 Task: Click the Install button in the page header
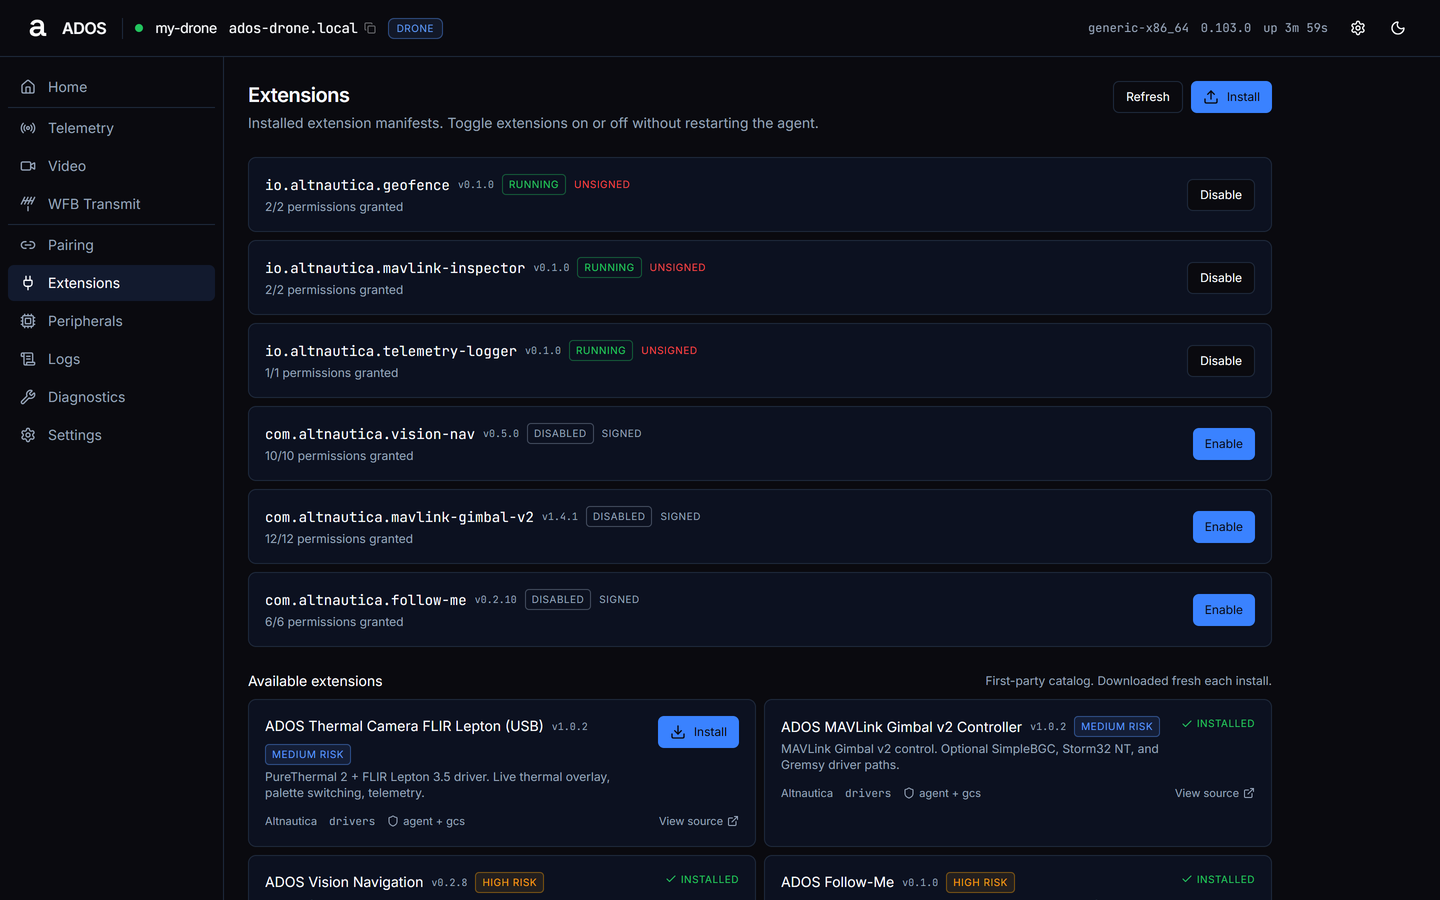coord(1231,97)
